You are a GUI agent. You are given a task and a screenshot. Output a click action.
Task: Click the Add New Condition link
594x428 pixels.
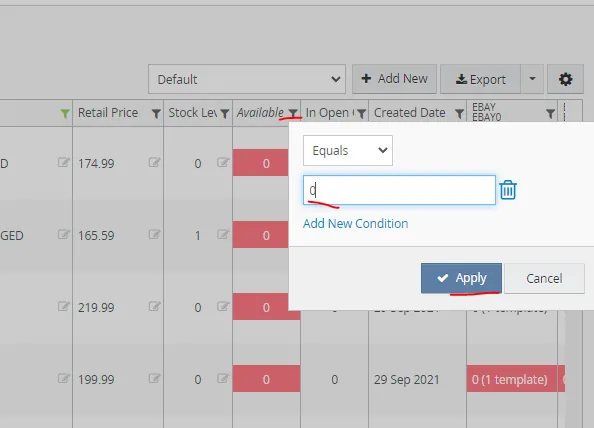pos(355,223)
